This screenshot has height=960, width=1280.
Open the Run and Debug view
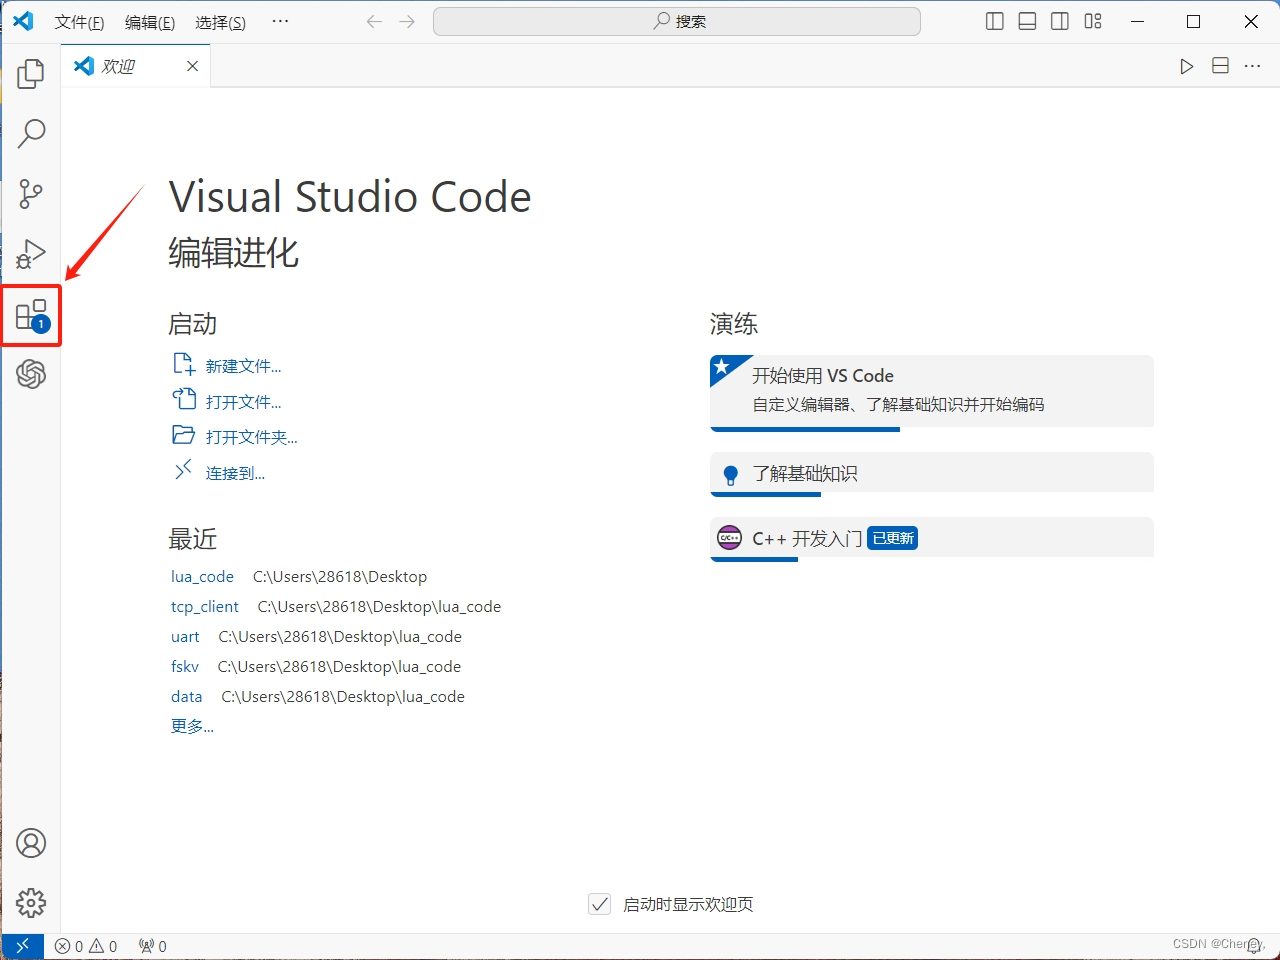pos(31,254)
